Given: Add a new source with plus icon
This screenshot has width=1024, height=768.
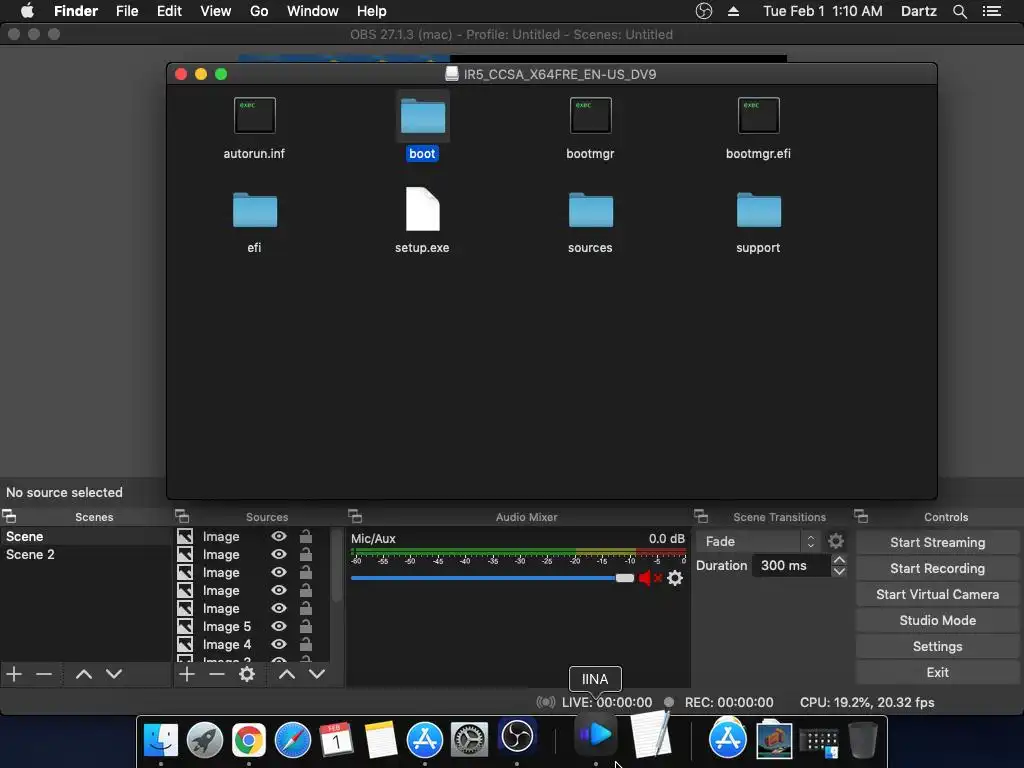Looking at the screenshot, I should (187, 674).
